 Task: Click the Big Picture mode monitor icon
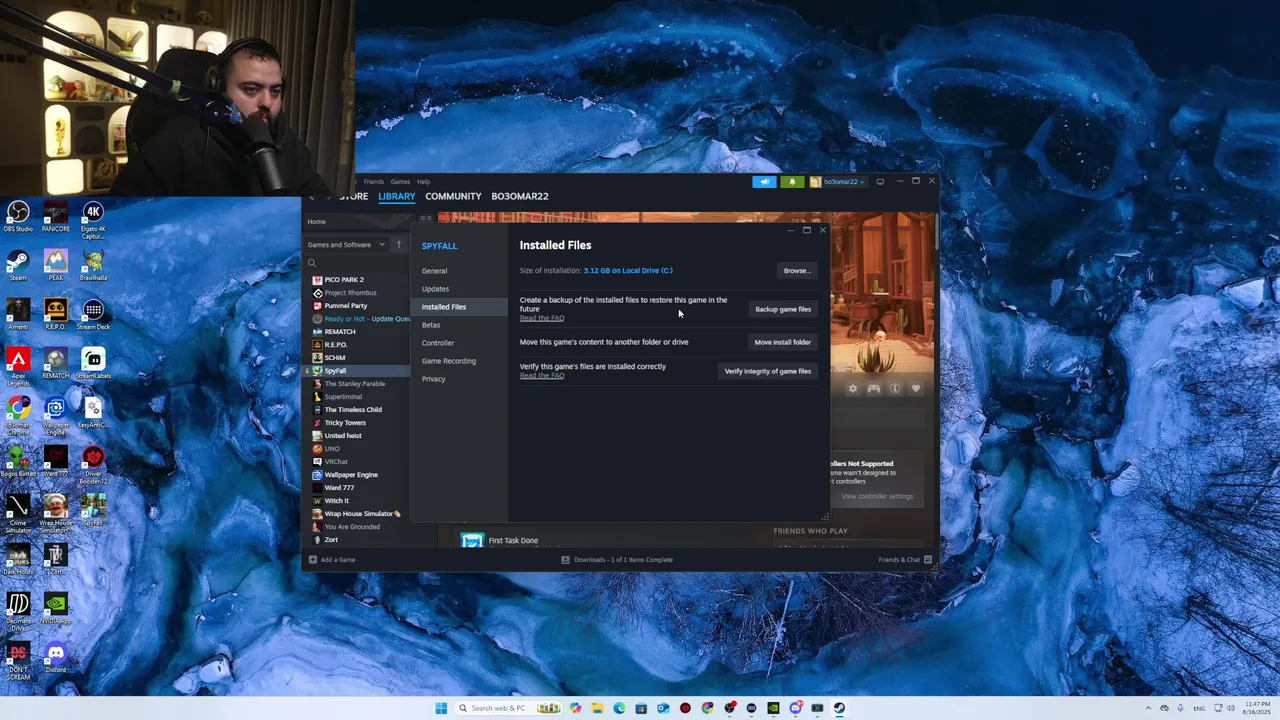879,182
